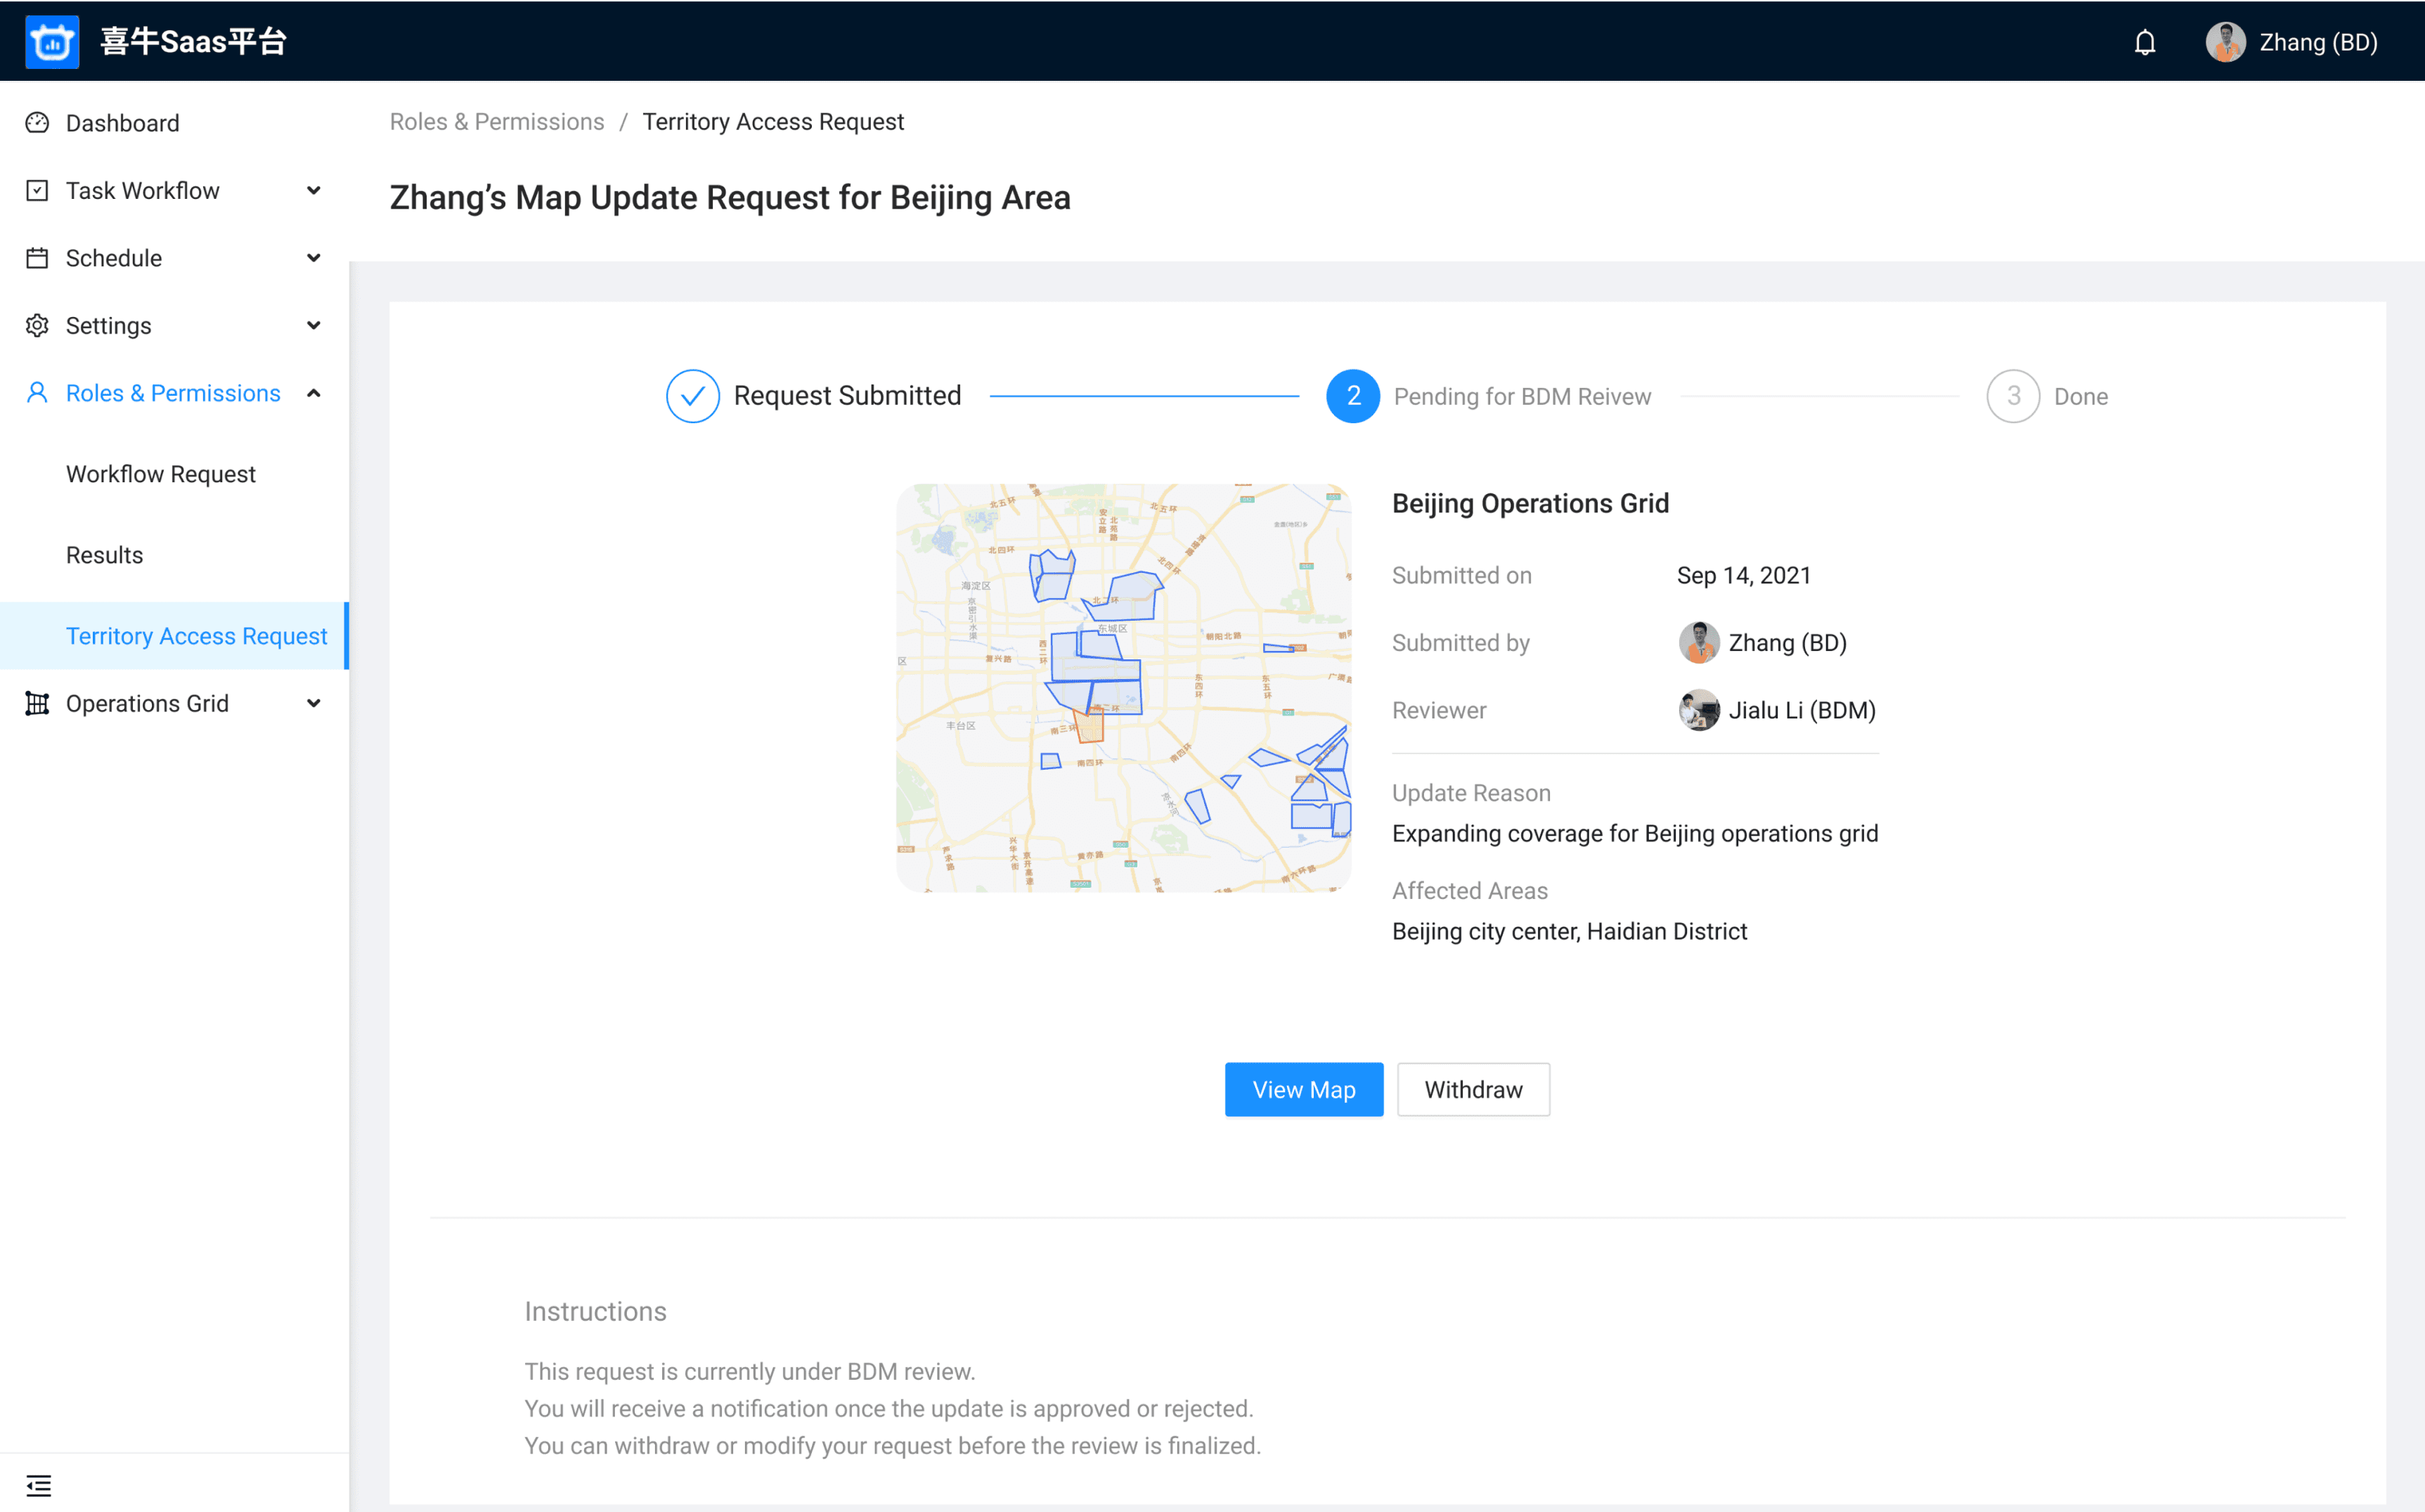
Task: Expand the Task Workflow menu chevron
Action: coord(313,190)
